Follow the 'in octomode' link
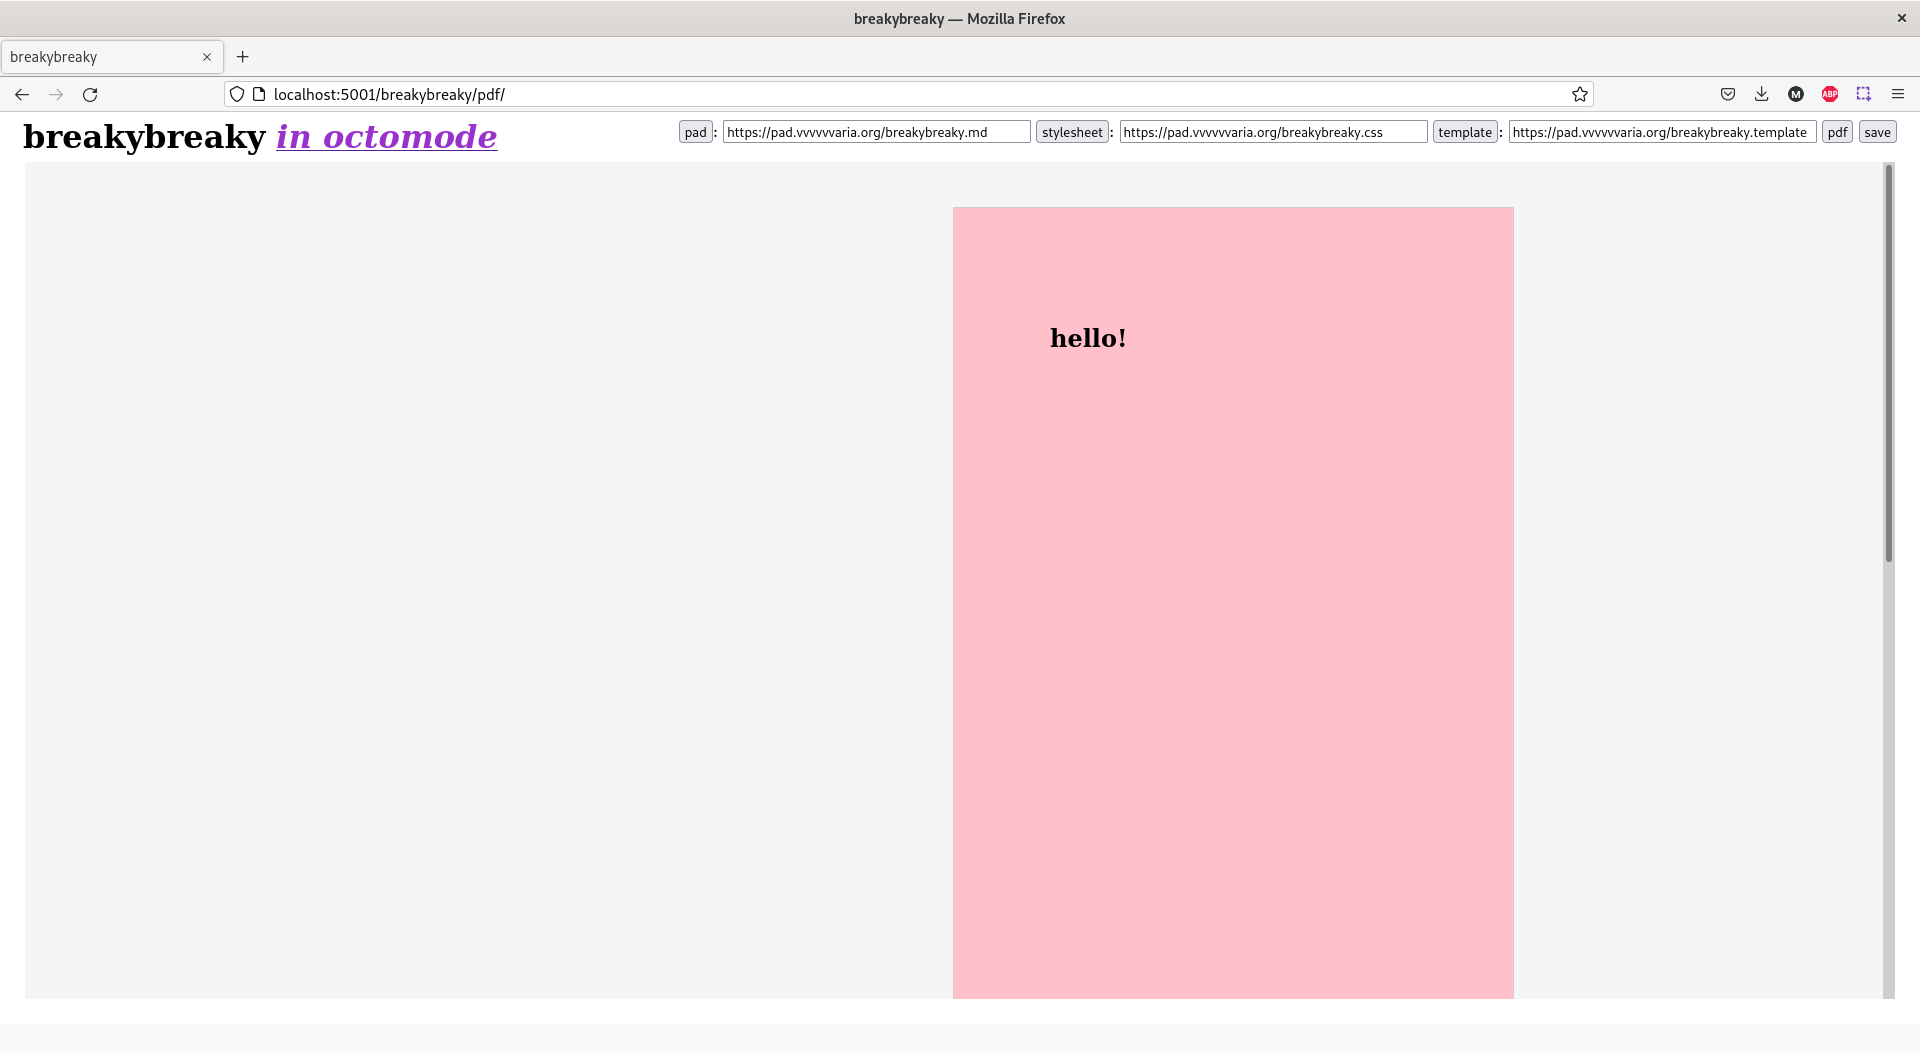This screenshot has height=1053, width=1920. 386,136
